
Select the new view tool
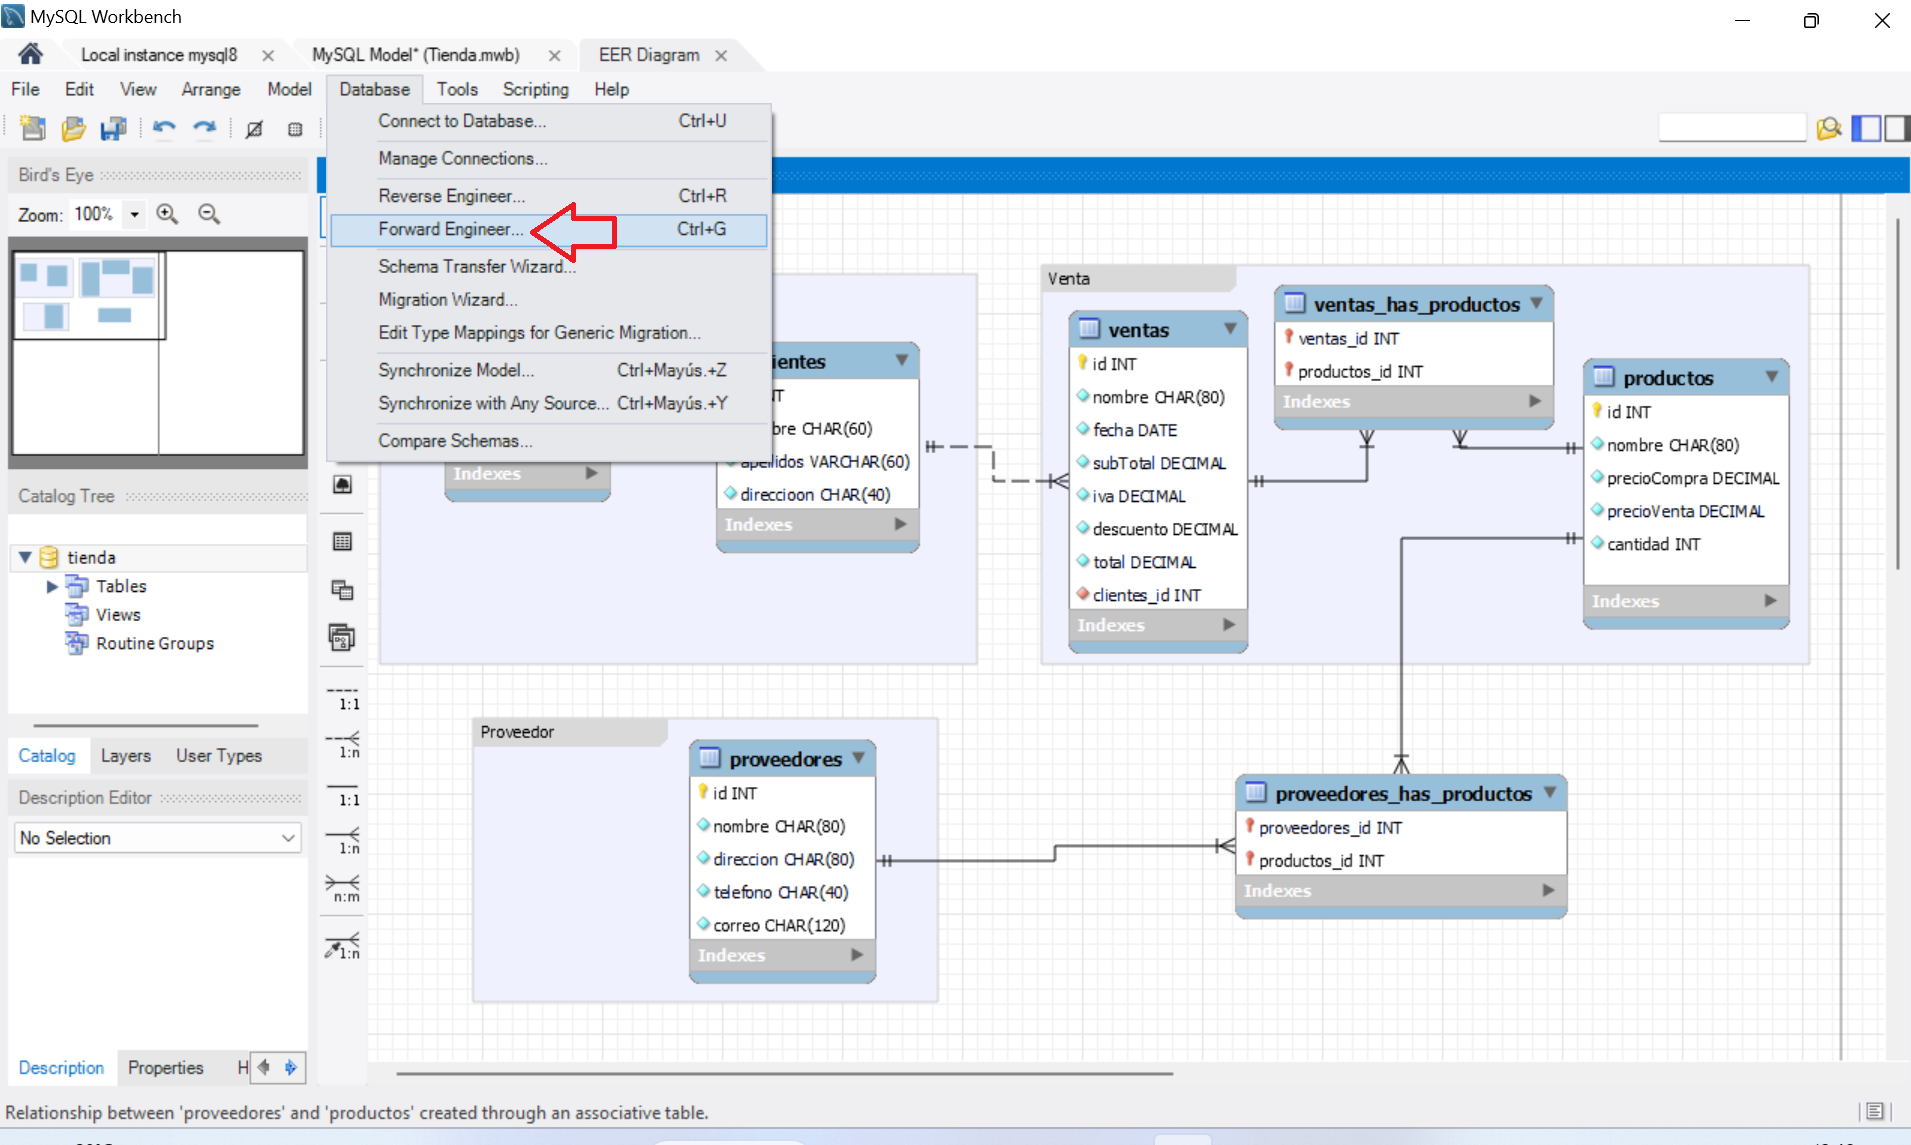click(x=342, y=590)
